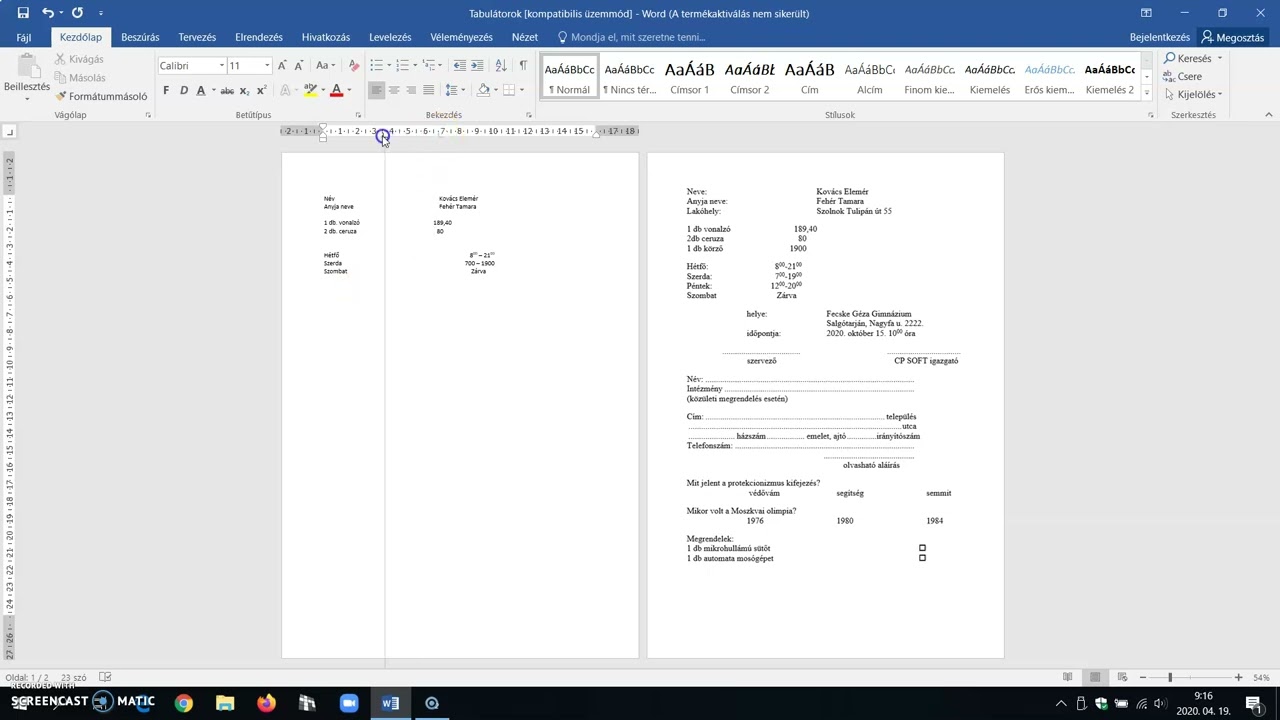1280x720 pixels.
Task: Redo the last action
Action: pos(77,13)
